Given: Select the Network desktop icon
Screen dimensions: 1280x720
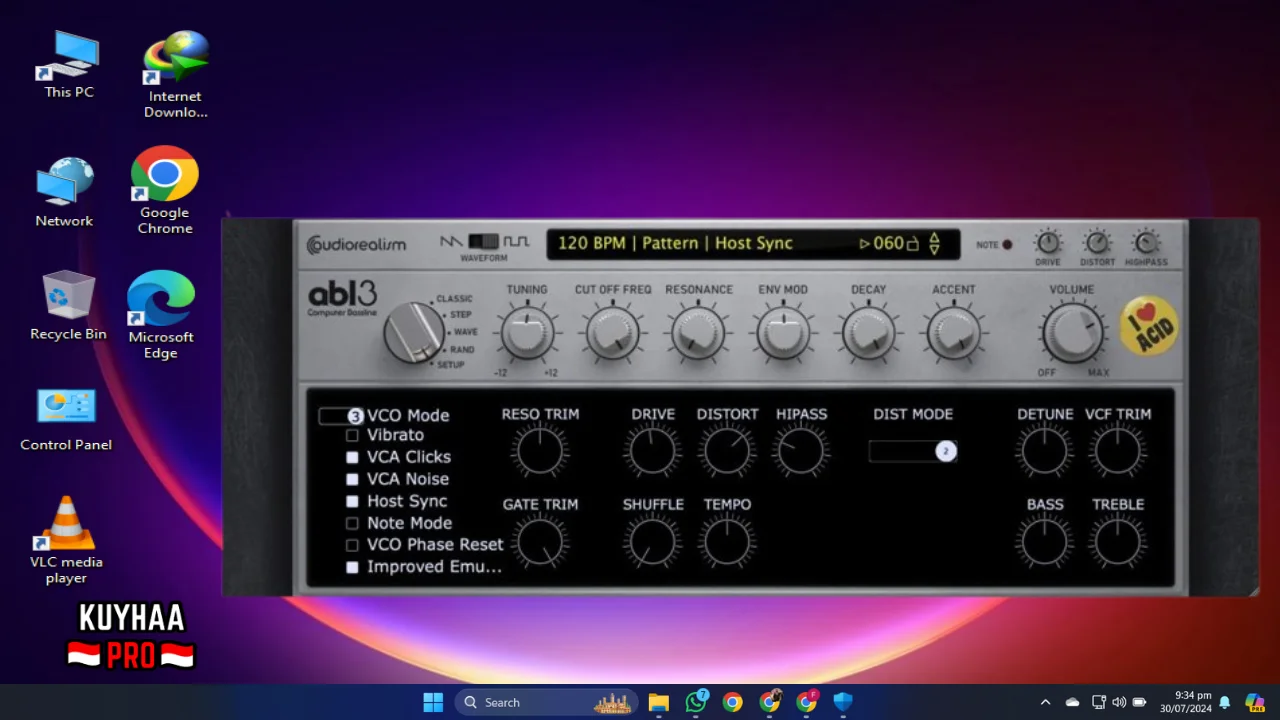Looking at the screenshot, I should (65, 192).
